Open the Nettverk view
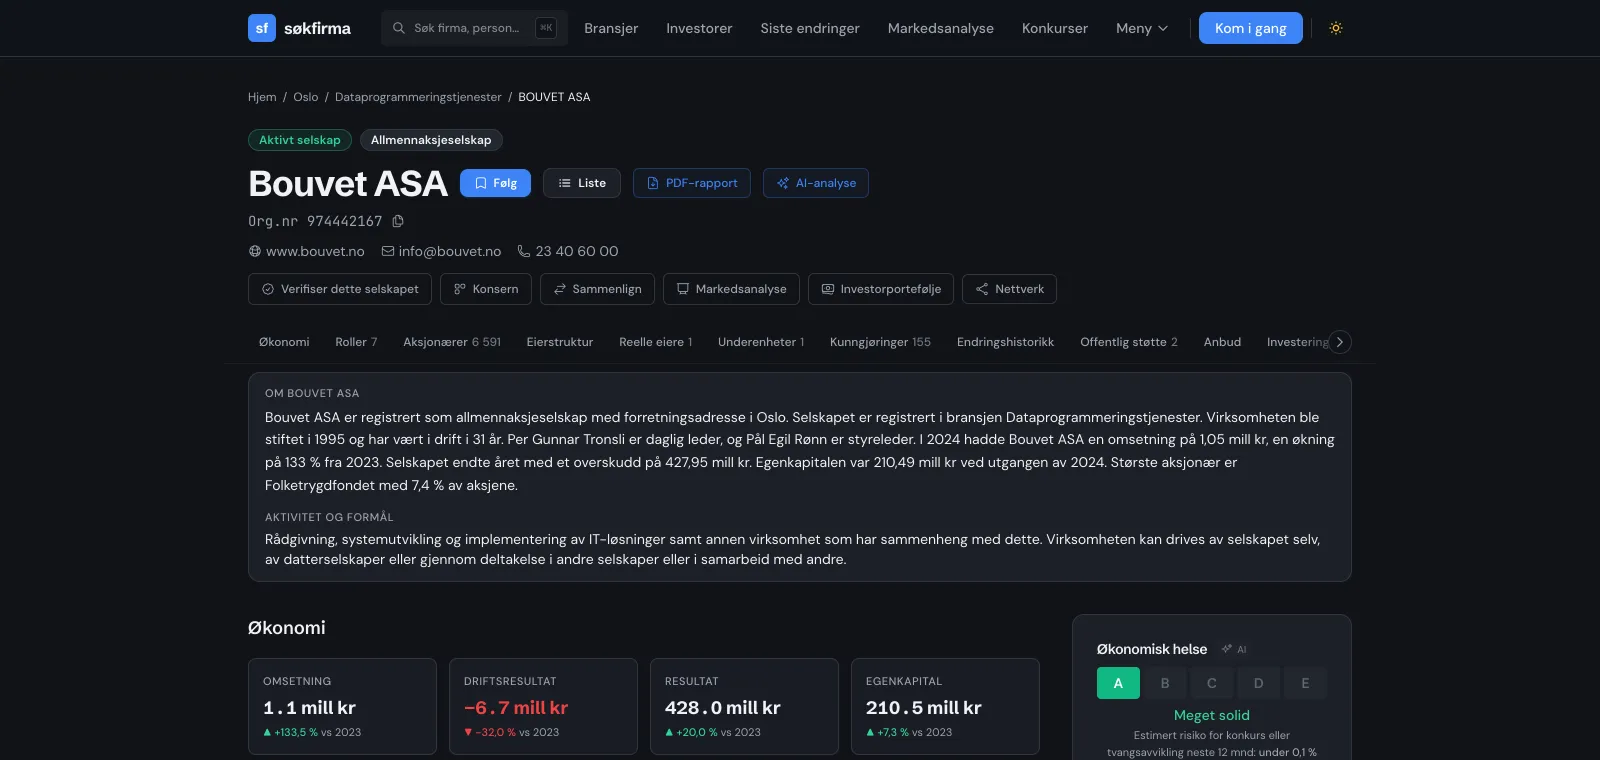 coord(1009,289)
